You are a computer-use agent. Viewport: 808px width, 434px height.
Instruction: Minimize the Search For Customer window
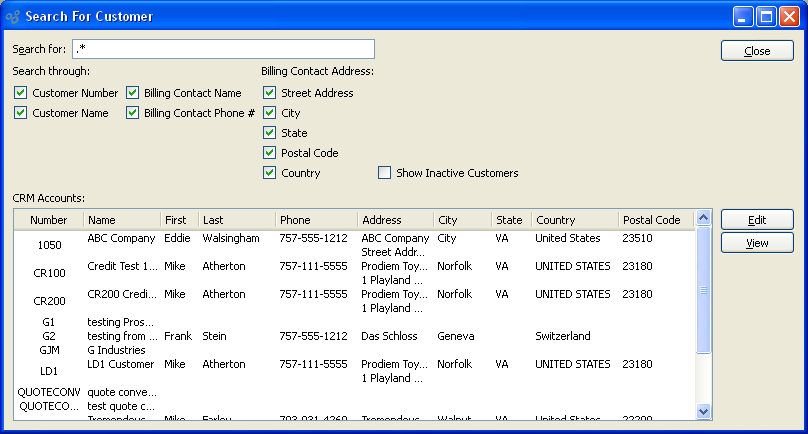(743, 16)
